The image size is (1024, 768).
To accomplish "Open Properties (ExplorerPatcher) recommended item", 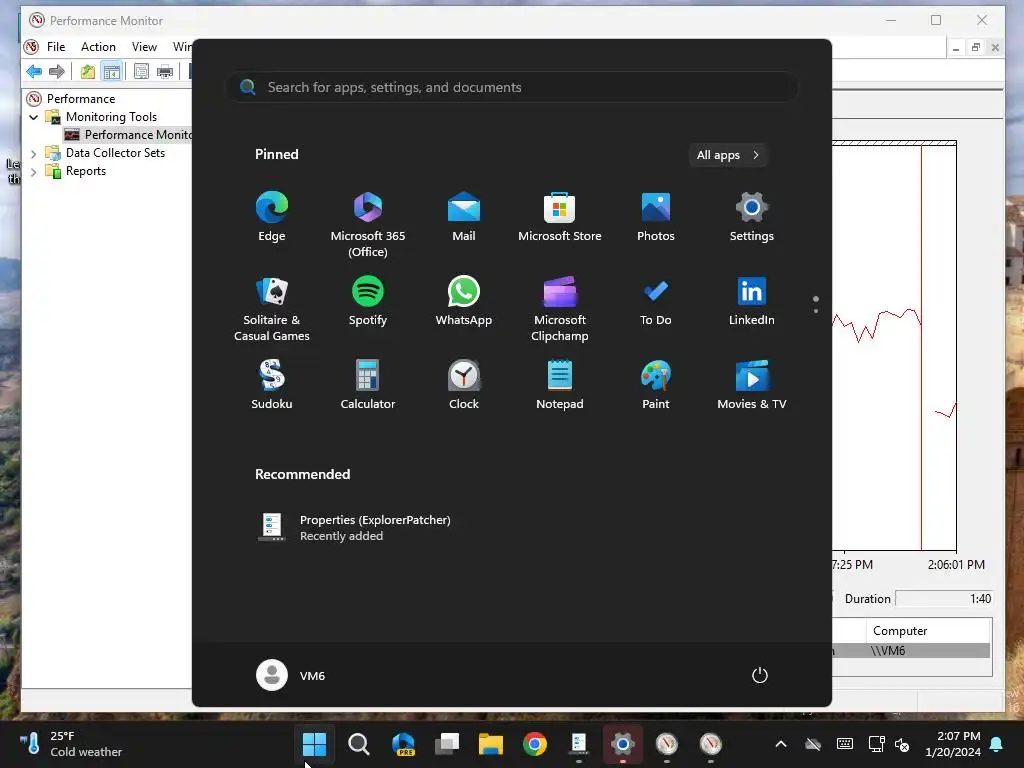I will (356, 528).
